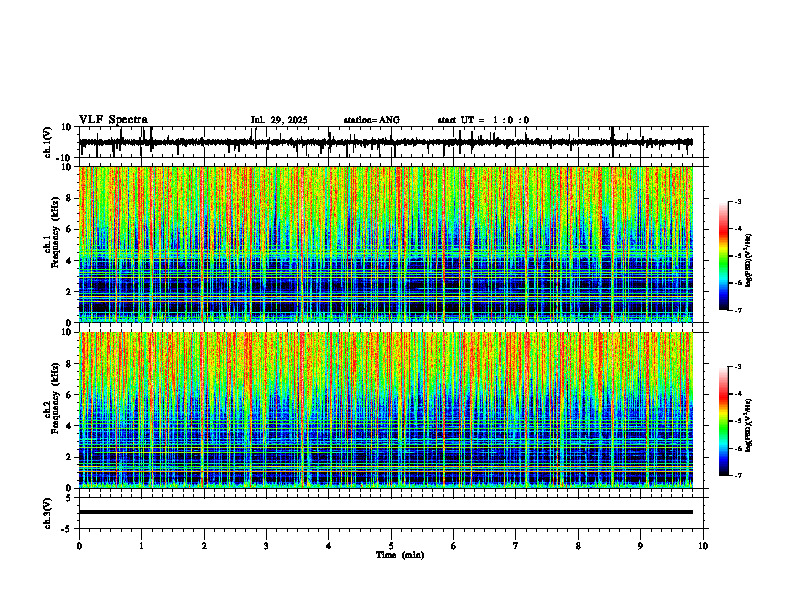Click time axis tick label "0"

(79, 546)
